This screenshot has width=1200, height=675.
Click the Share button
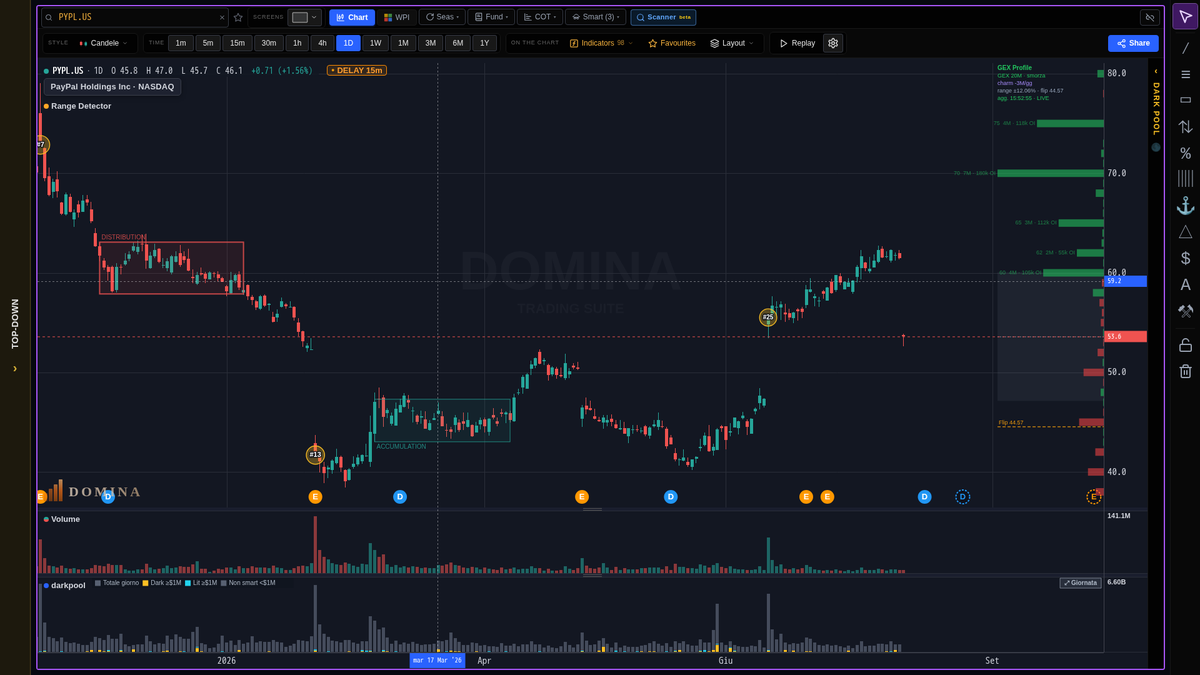click(1133, 43)
